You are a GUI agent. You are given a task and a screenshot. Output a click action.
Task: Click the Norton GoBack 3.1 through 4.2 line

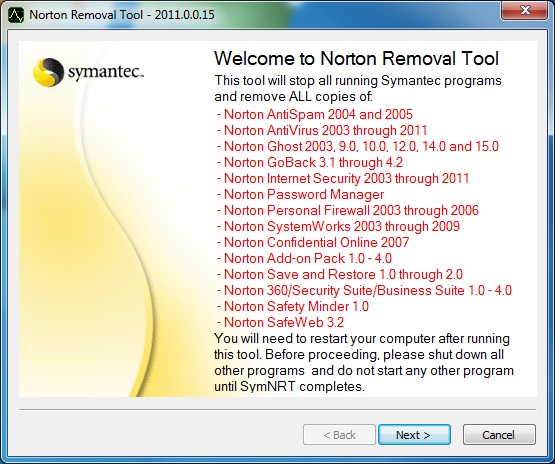coord(310,162)
